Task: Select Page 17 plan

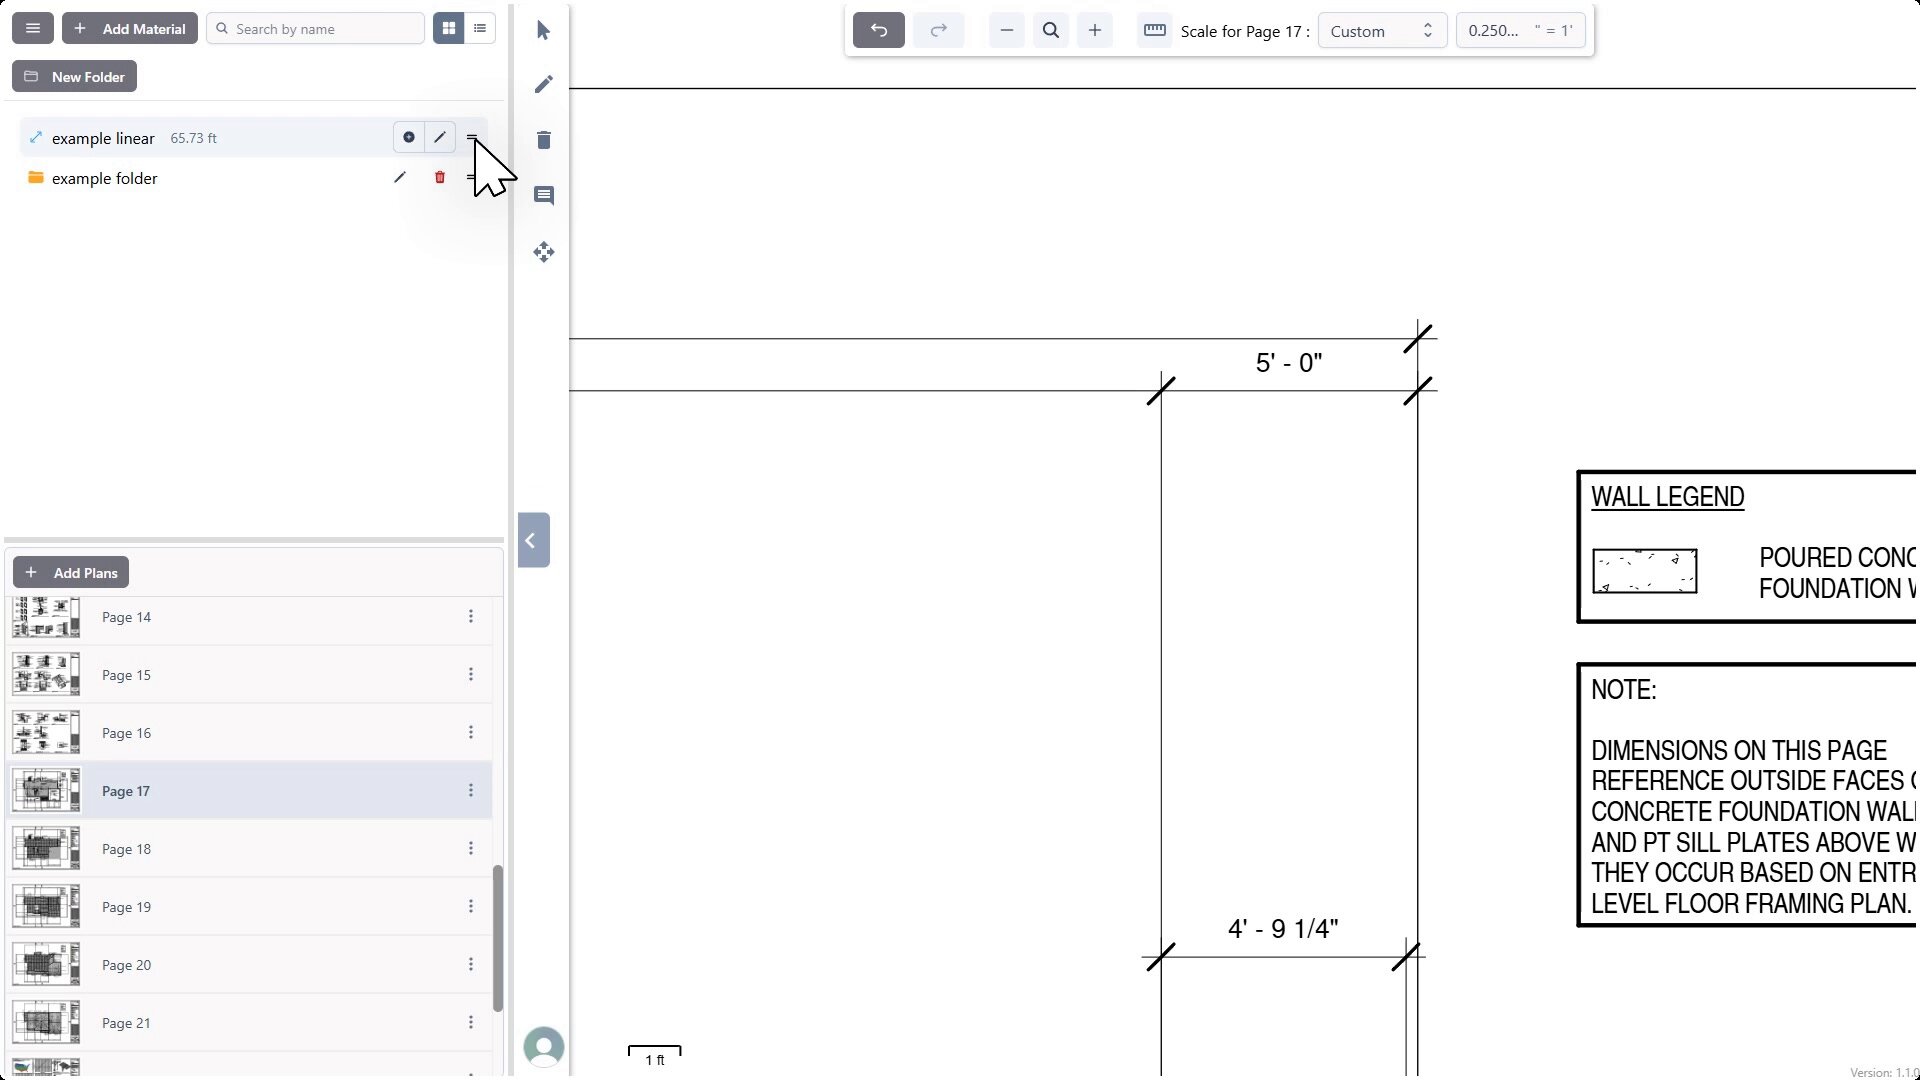Action: (x=250, y=791)
